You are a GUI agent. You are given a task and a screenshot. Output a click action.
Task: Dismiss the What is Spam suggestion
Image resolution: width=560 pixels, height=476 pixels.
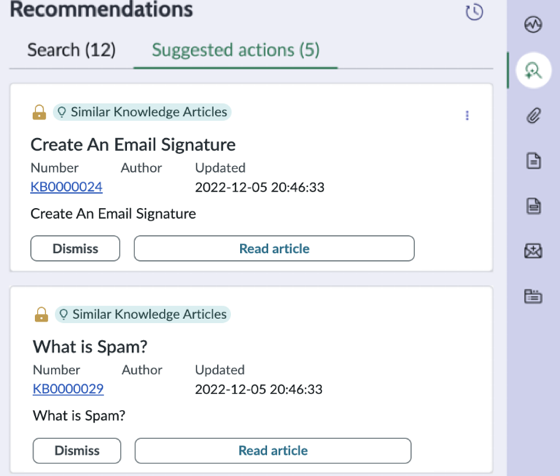(77, 451)
